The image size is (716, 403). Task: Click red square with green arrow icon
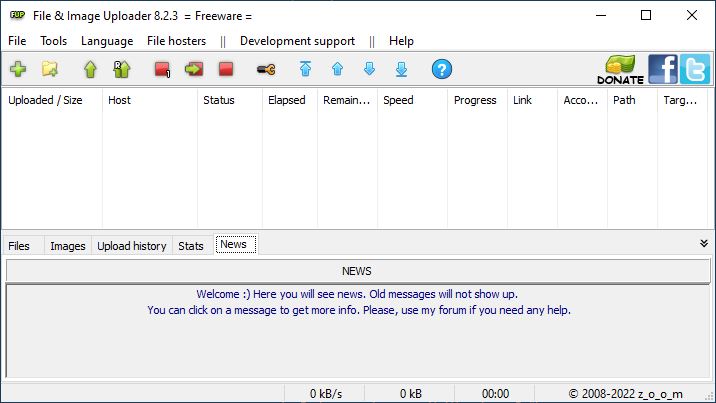point(194,69)
